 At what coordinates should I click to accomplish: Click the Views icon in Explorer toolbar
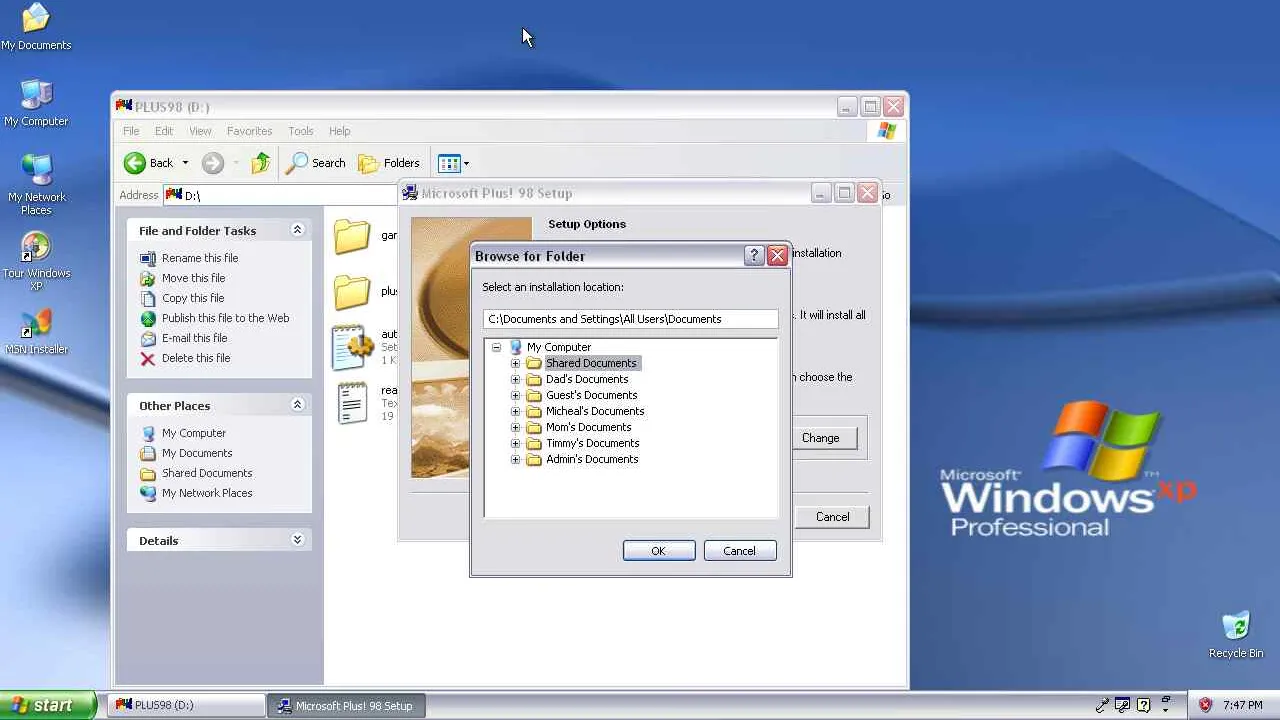tap(449, 163)
